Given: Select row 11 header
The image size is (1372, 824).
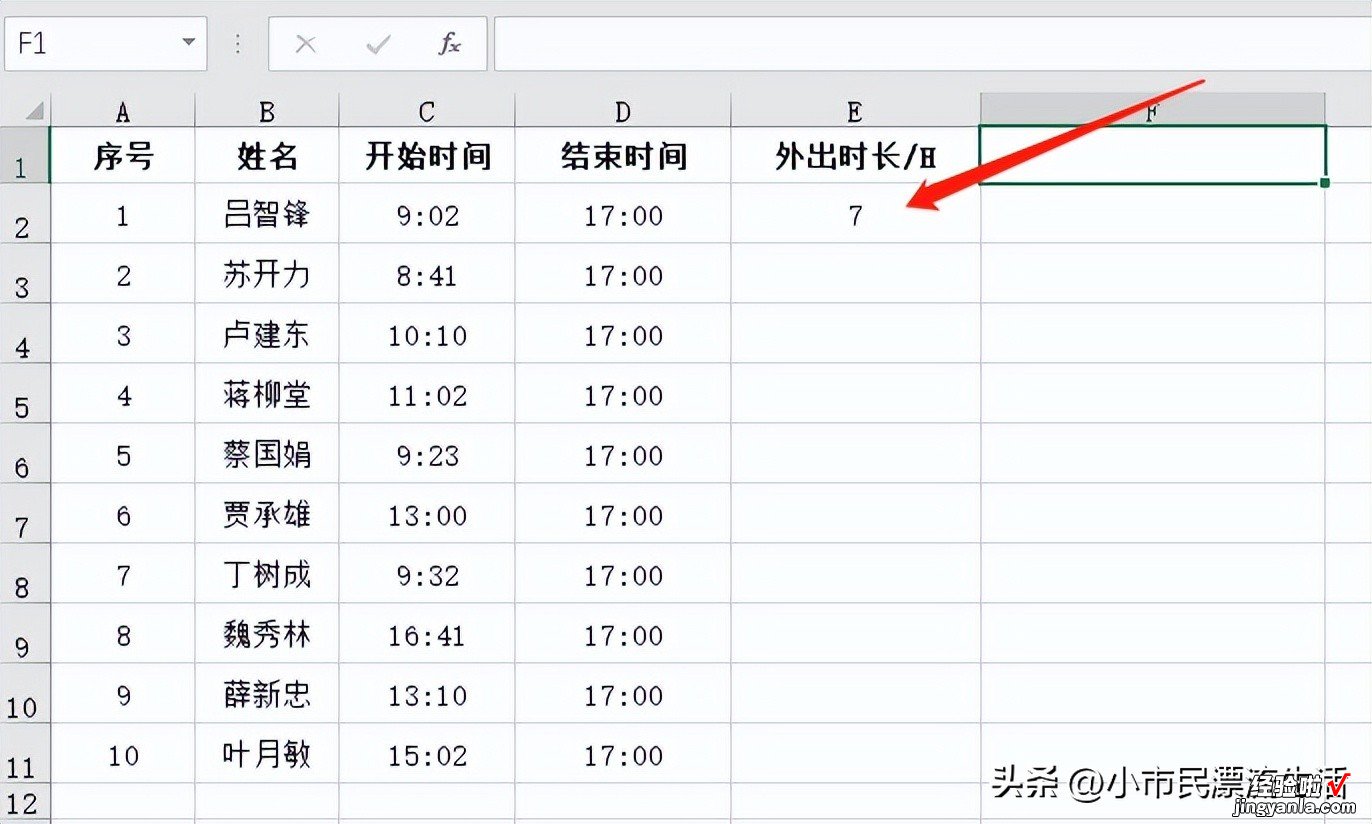Looking at the screenshot, I should tap(24, 754).
